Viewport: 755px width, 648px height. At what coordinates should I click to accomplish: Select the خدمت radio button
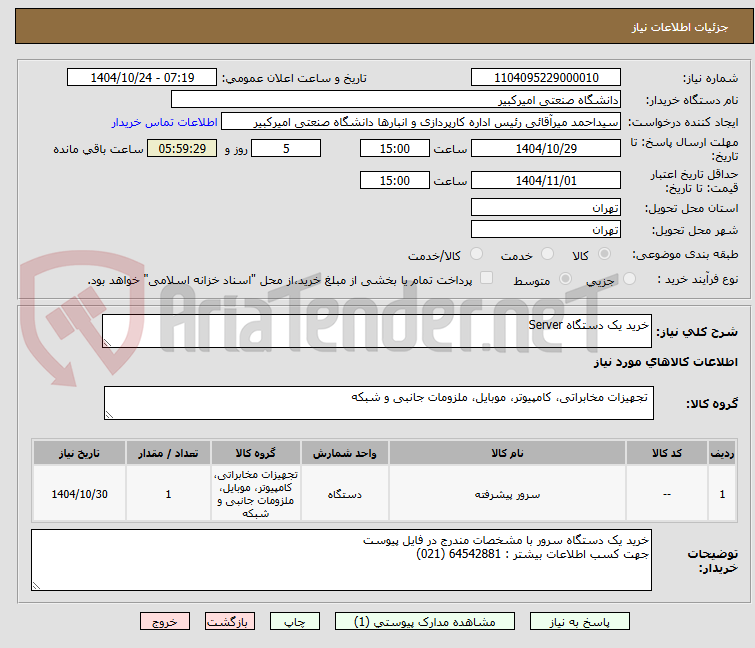coord(547,254)
